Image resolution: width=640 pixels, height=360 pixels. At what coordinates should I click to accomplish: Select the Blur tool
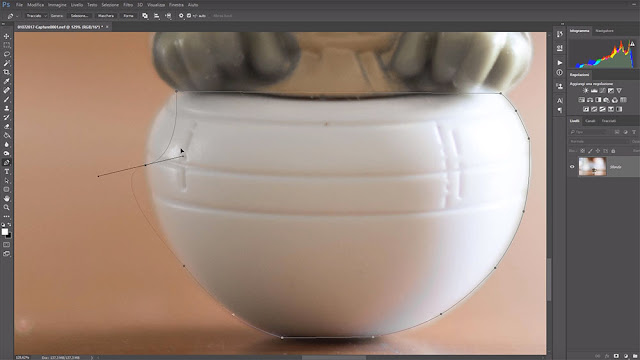pos(6,144)
